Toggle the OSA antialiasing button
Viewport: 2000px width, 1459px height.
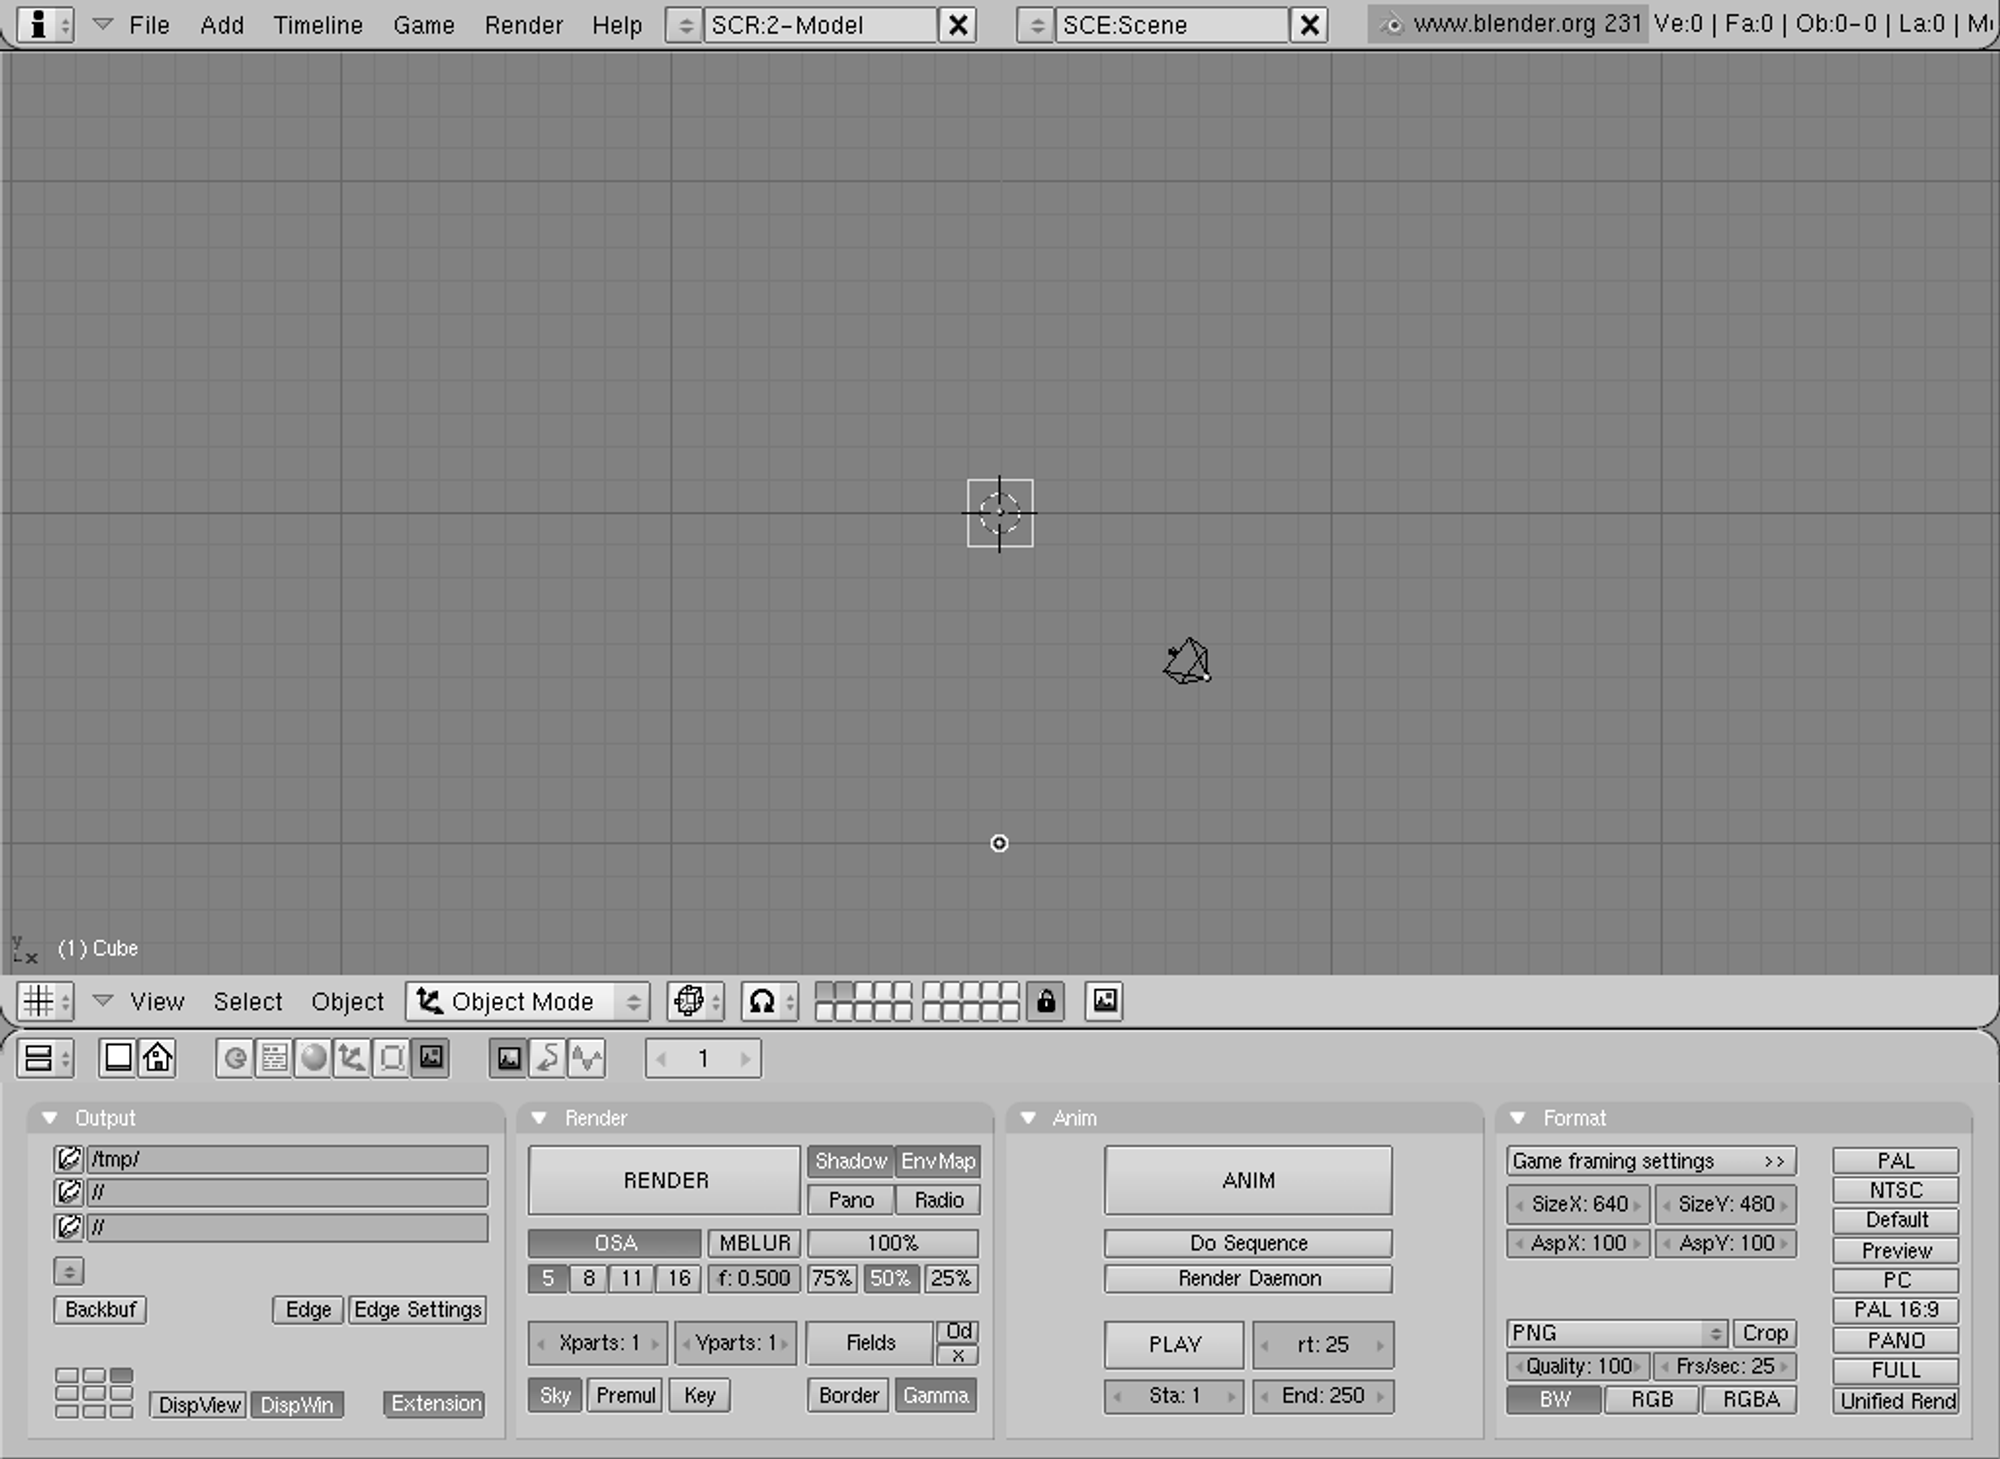(615, 1243)
